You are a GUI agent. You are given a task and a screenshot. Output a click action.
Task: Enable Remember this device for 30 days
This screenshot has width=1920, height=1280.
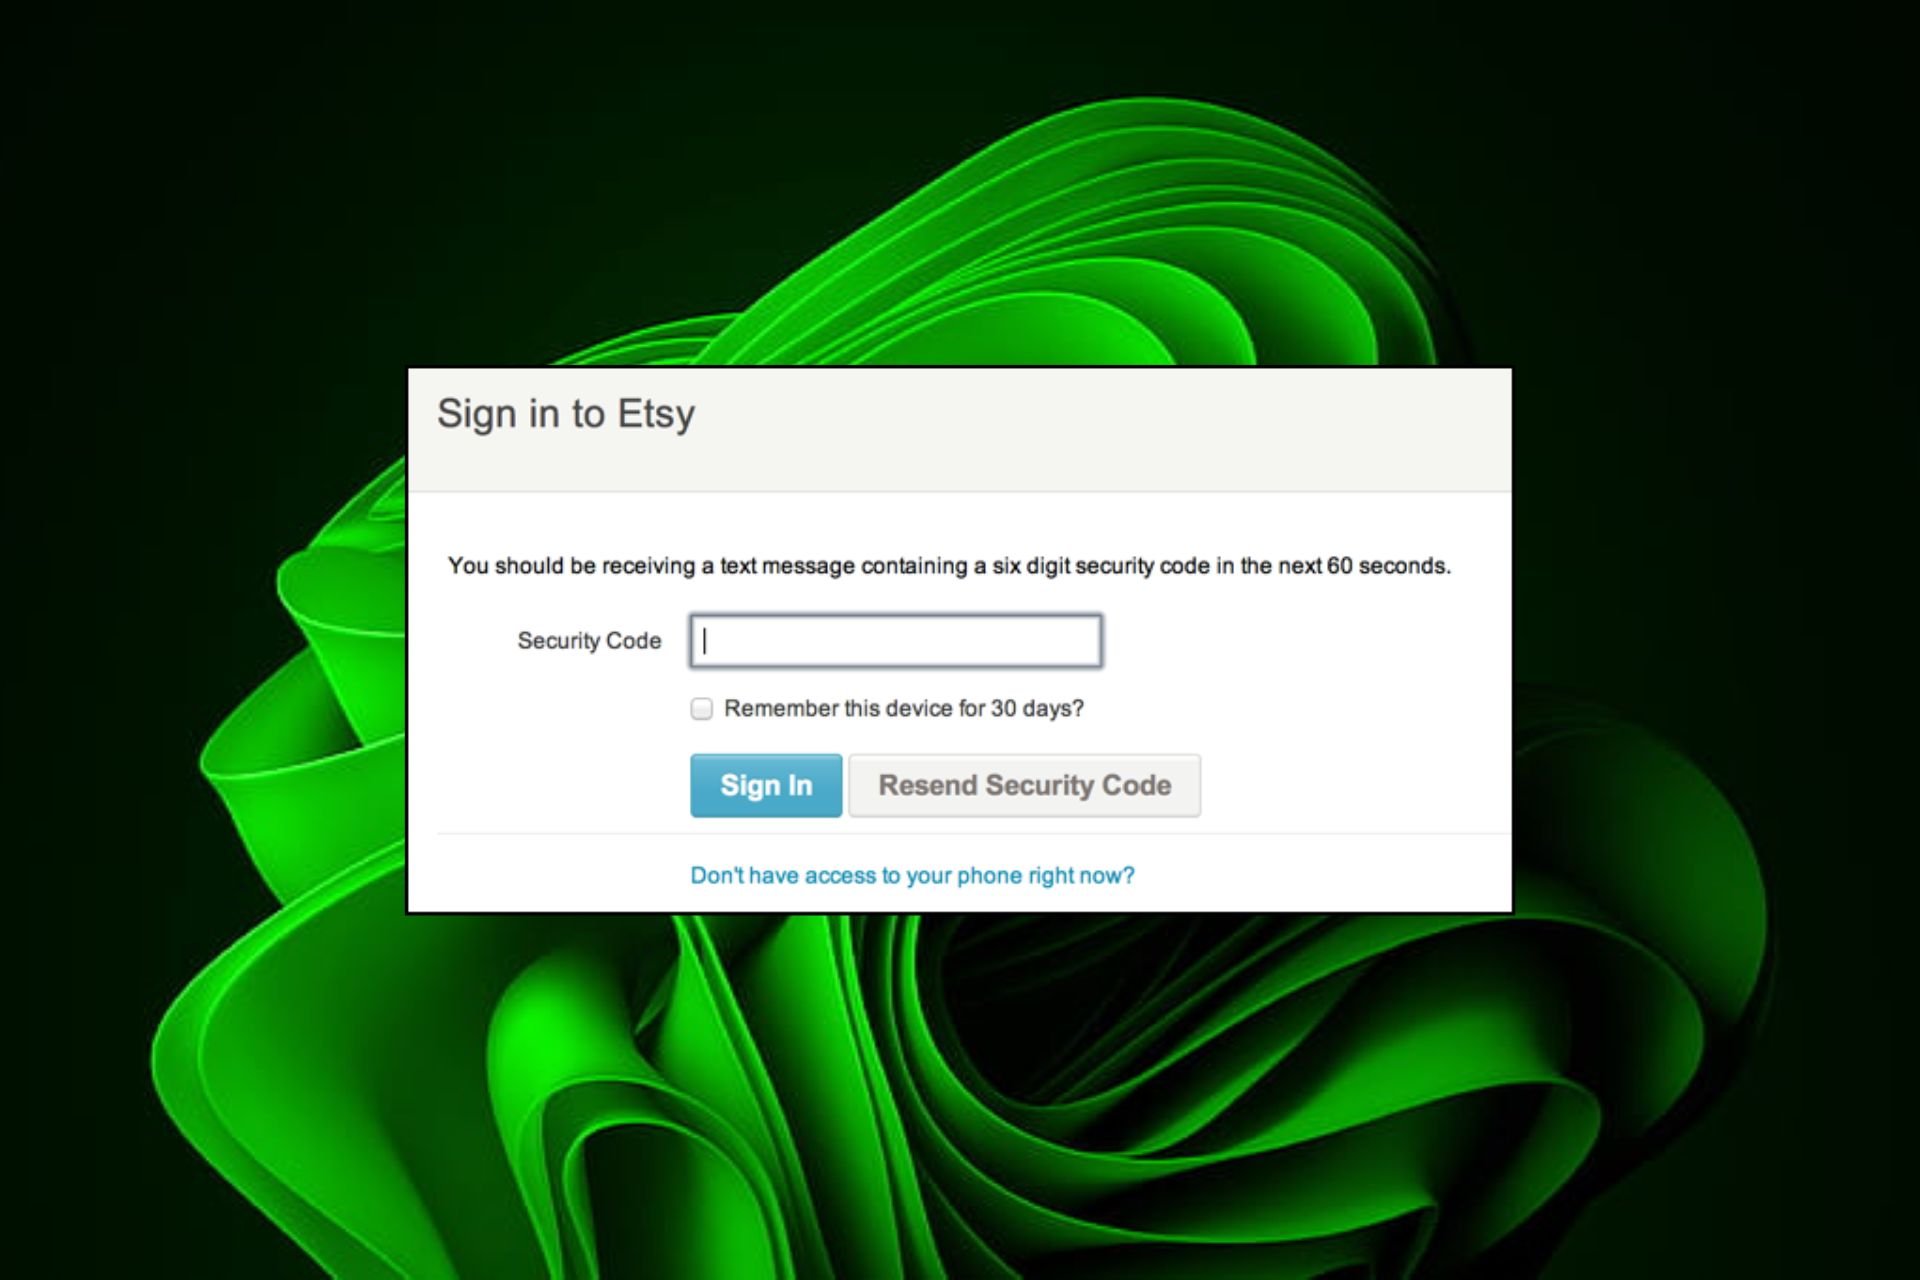(702, 709)
